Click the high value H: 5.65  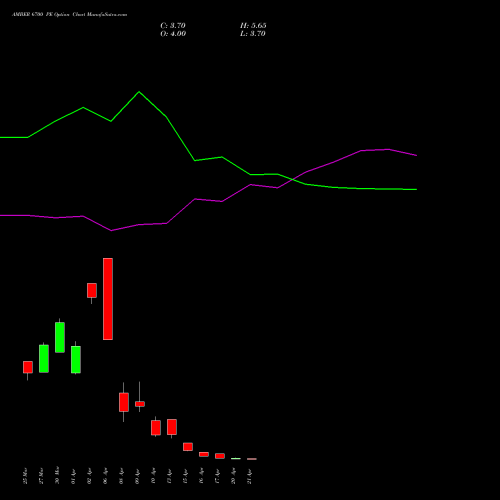pyautogui.click(x=253, y=26)
